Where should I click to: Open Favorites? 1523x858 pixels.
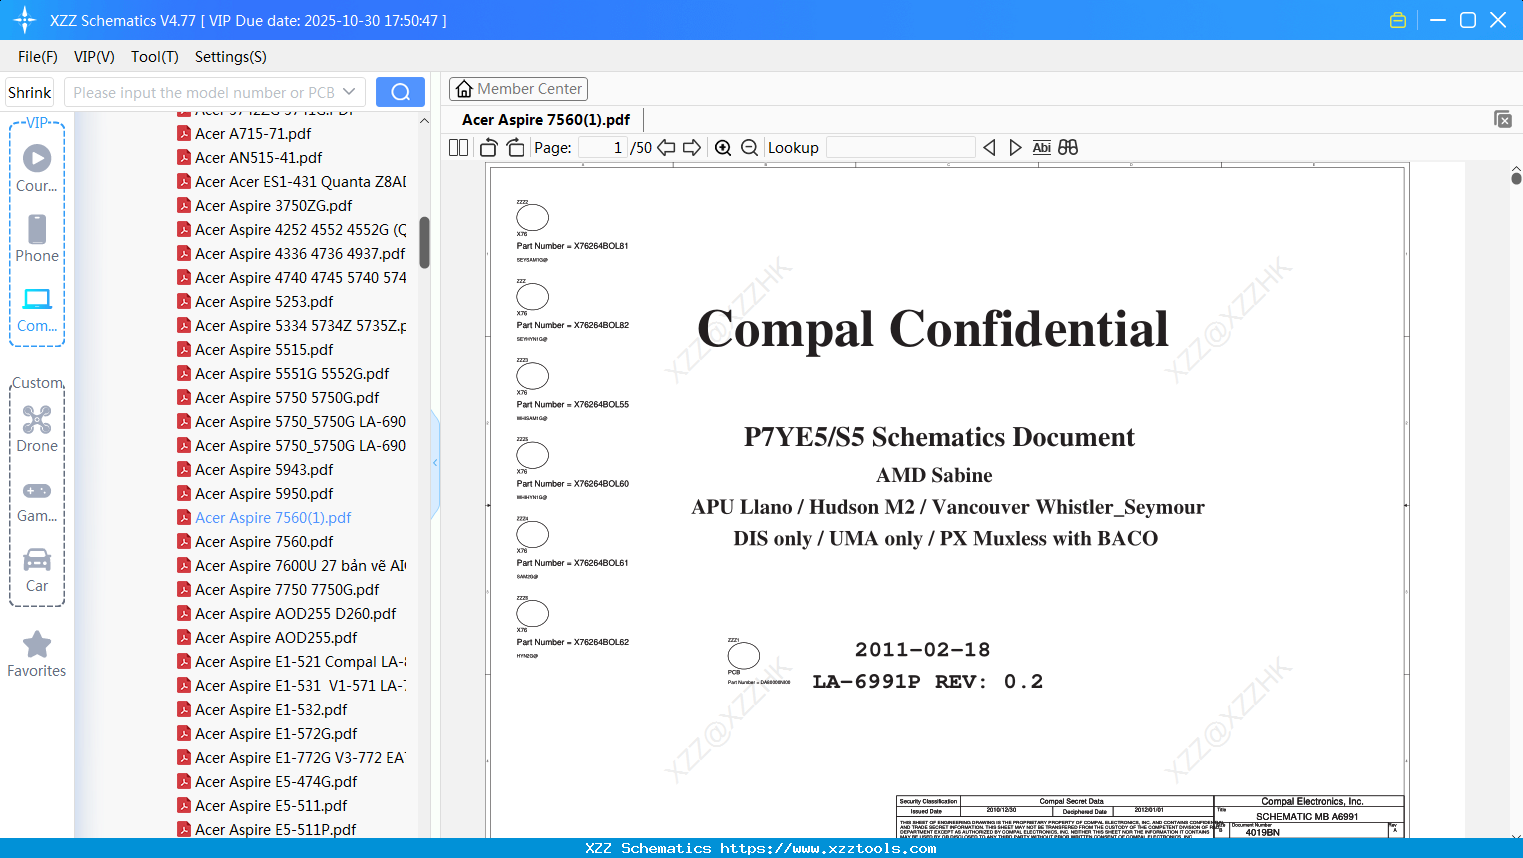pos(37,655)
